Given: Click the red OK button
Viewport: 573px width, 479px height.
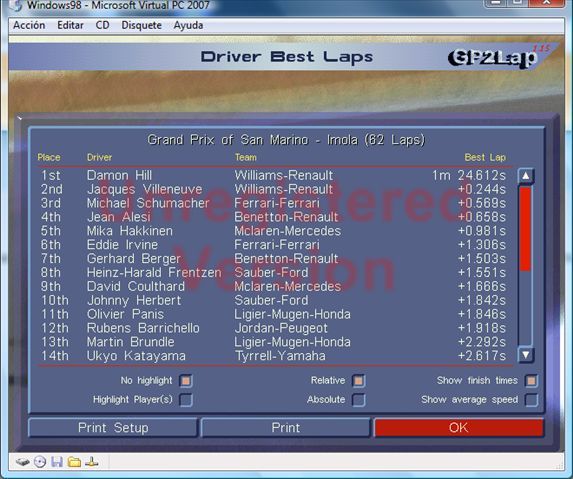Looking at the screenshot, I should pos(459,427).
